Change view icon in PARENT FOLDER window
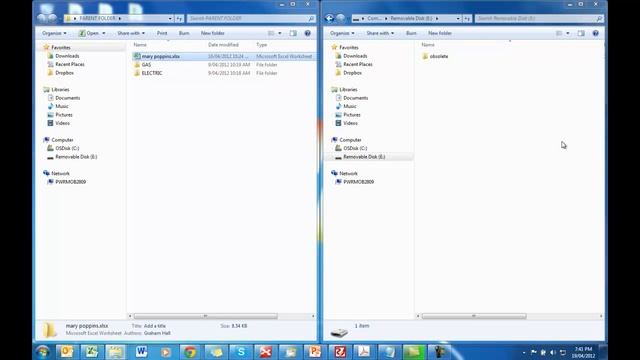 (x=271, y=33)
